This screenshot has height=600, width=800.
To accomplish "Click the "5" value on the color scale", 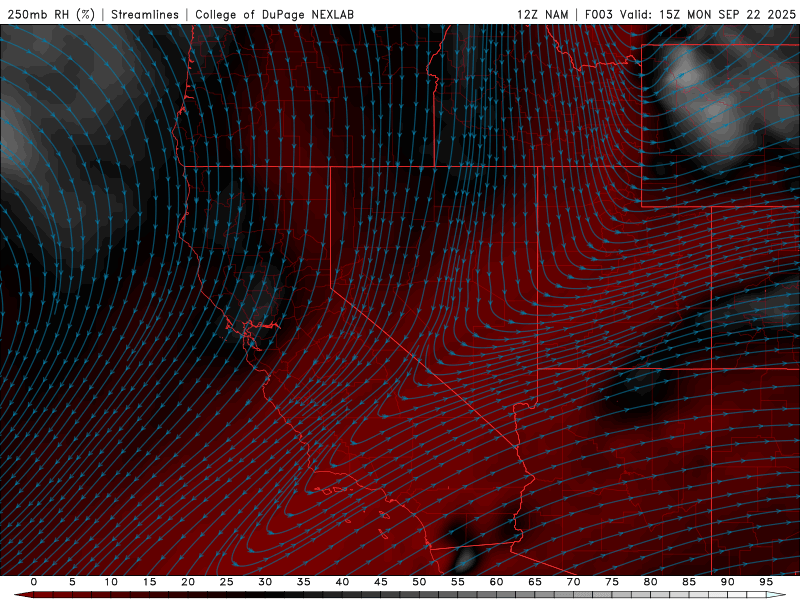I will click(72, 582).
